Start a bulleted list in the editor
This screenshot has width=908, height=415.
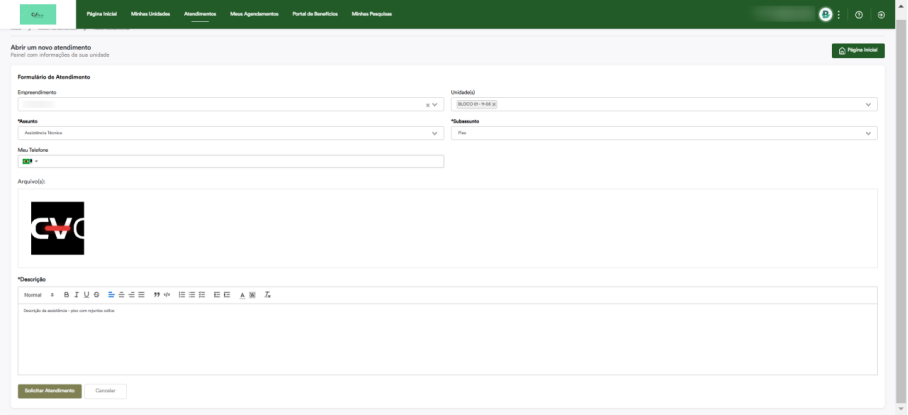click(192, 295)
